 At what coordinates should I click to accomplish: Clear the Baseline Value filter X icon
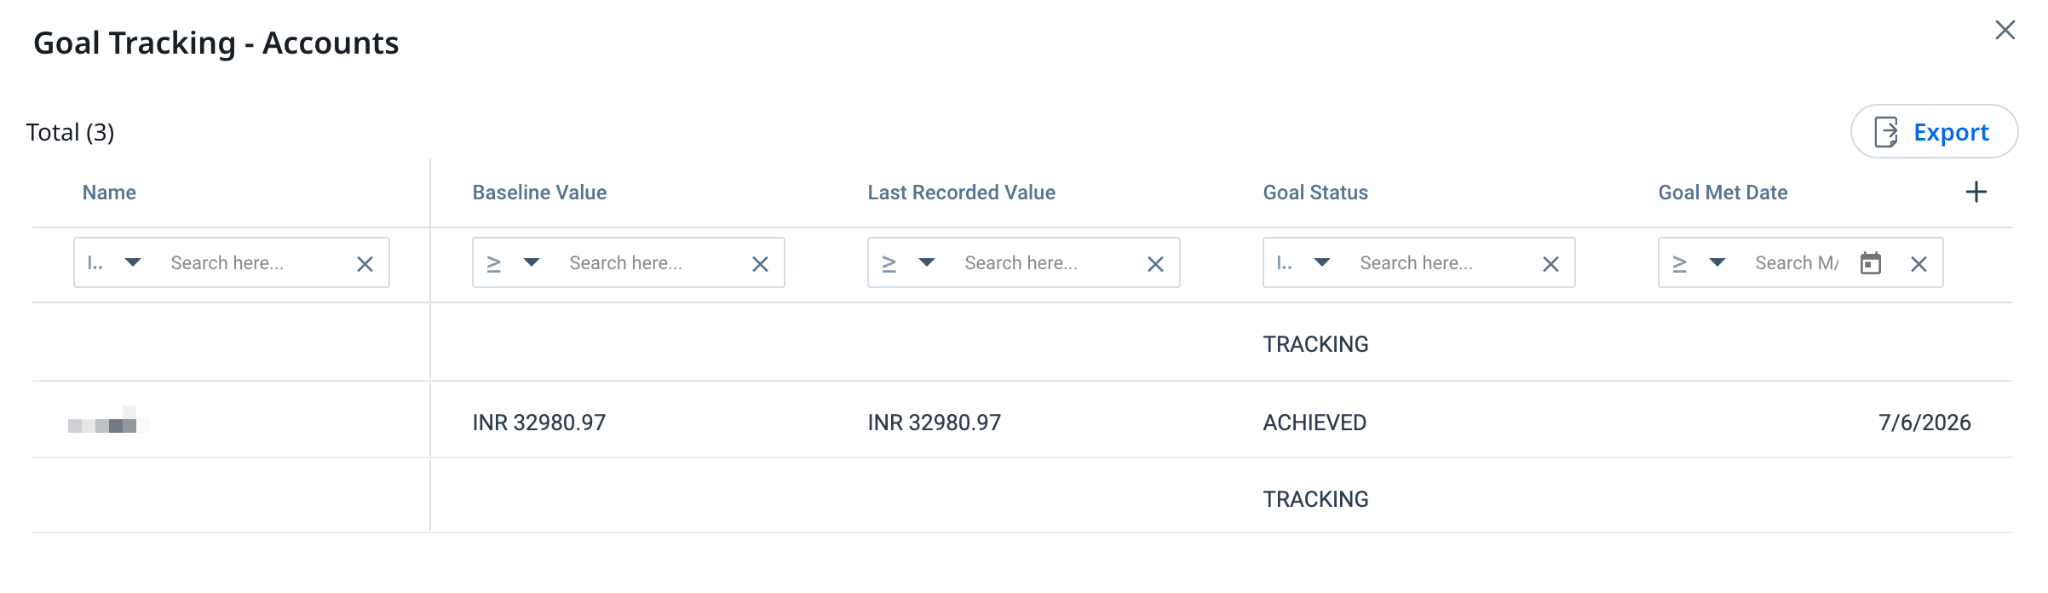pyautogui.click(x=760, y=264)
